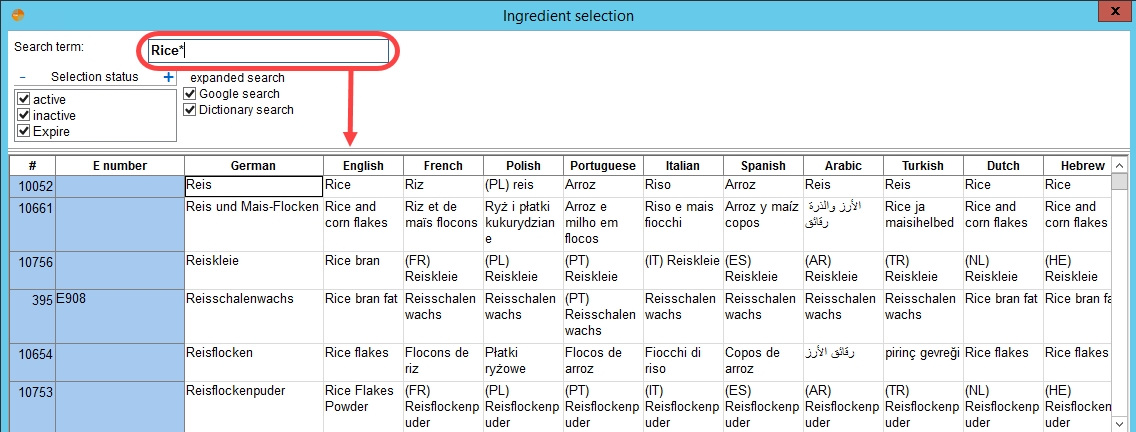Disable the Dictionary search checkbox

(190, 109)
